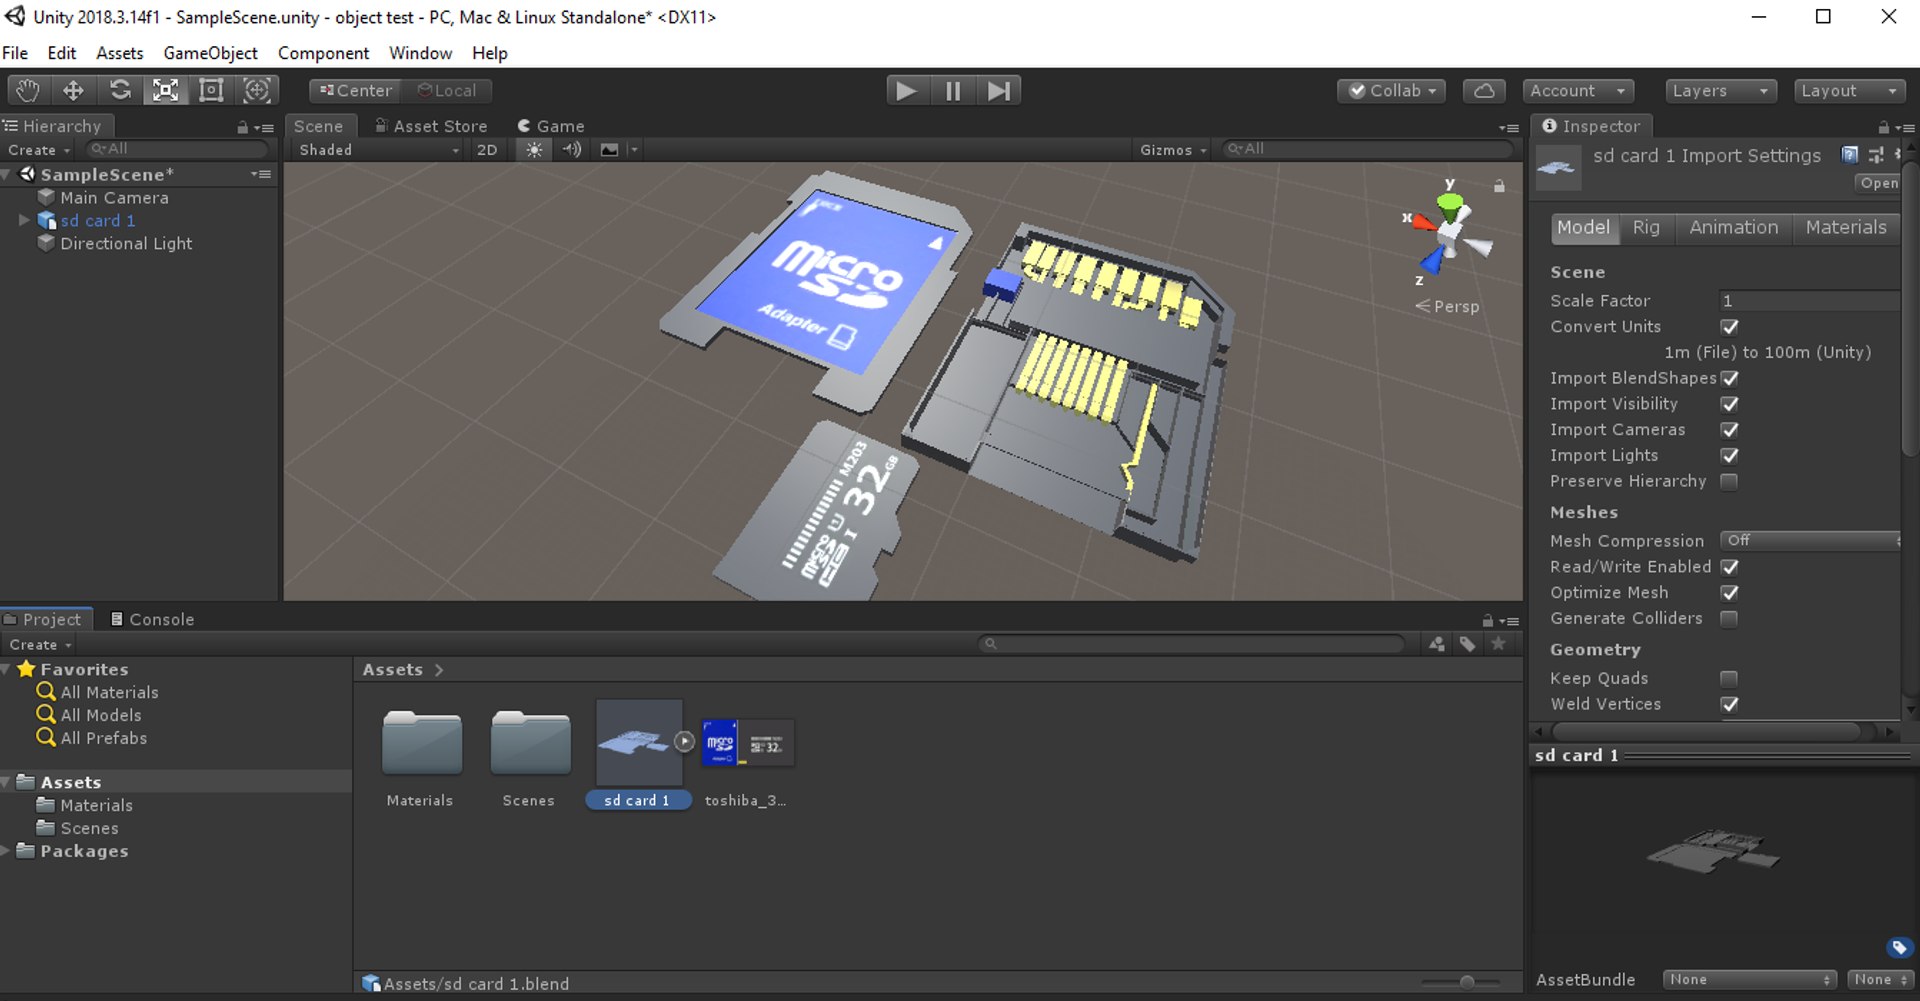Image resolution: width=1920 pixels, height=1001 pixels.
Task: Expand the sd card 1 hierarchy item
Action: (24, 220)
